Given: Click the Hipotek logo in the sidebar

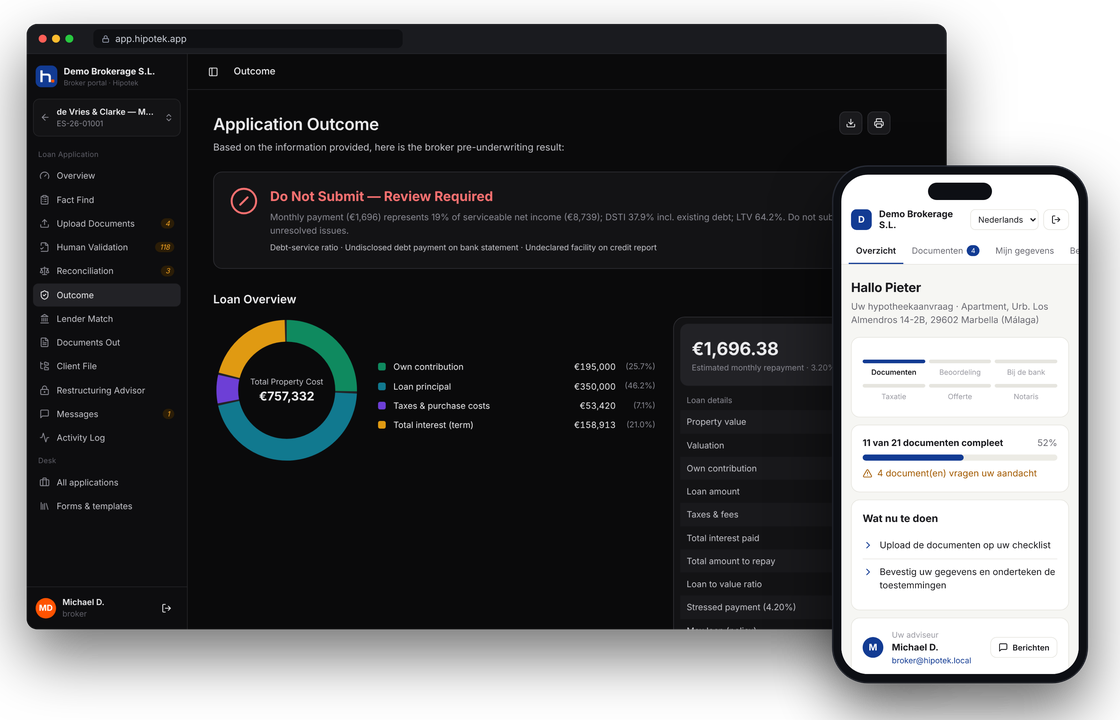Looking at the screenshot, I should [x=46, y=76].
